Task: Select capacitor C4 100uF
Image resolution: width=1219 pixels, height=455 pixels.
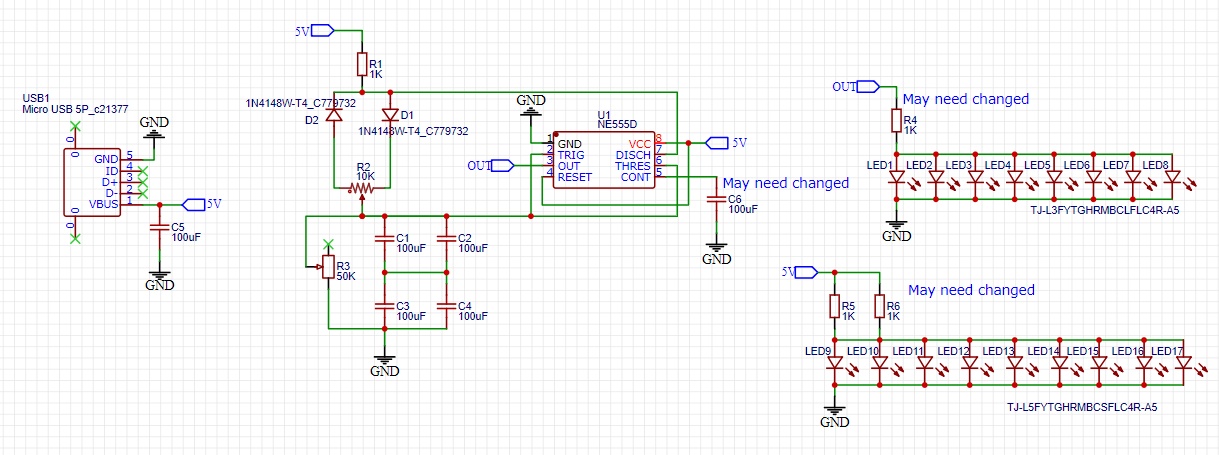Action: click(445, 306)
